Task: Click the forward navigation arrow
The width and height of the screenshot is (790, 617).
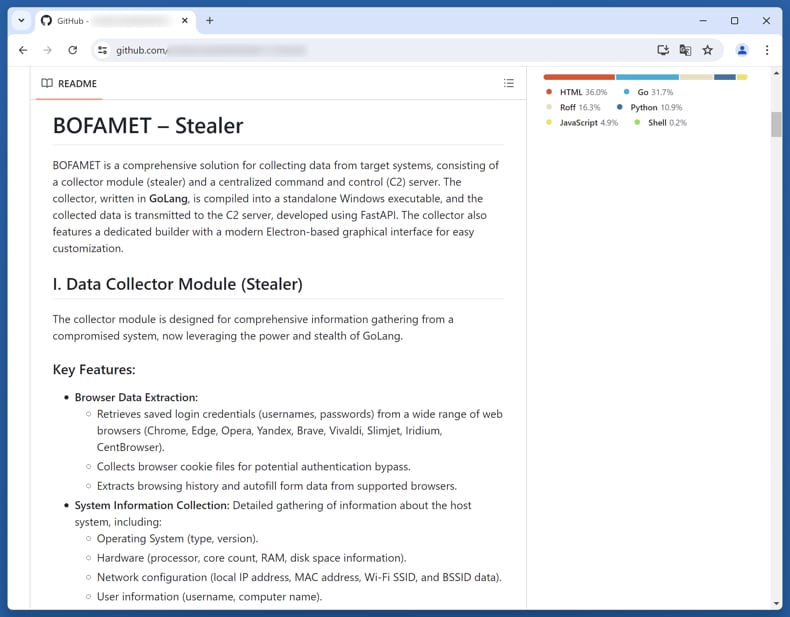Action: click(x=47, y=50)
